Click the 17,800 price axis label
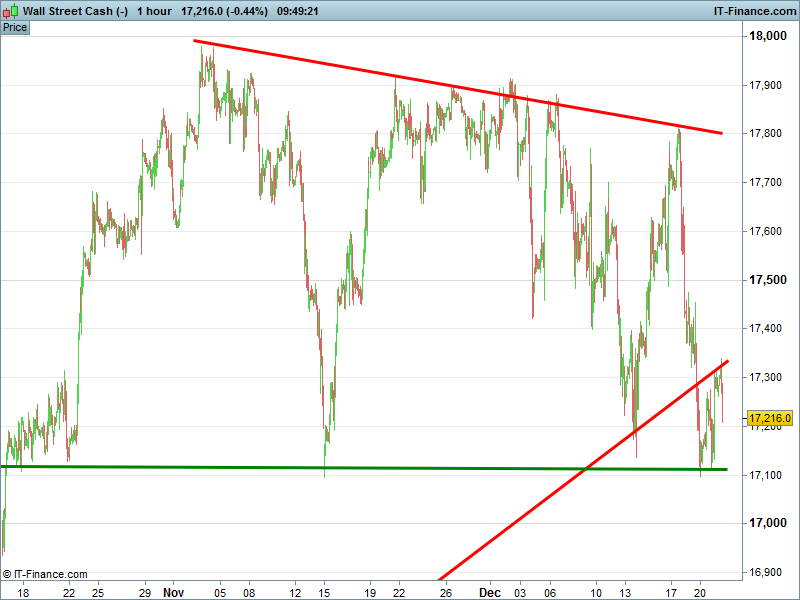The image size is (800, 600). click(x=765, y=134)
